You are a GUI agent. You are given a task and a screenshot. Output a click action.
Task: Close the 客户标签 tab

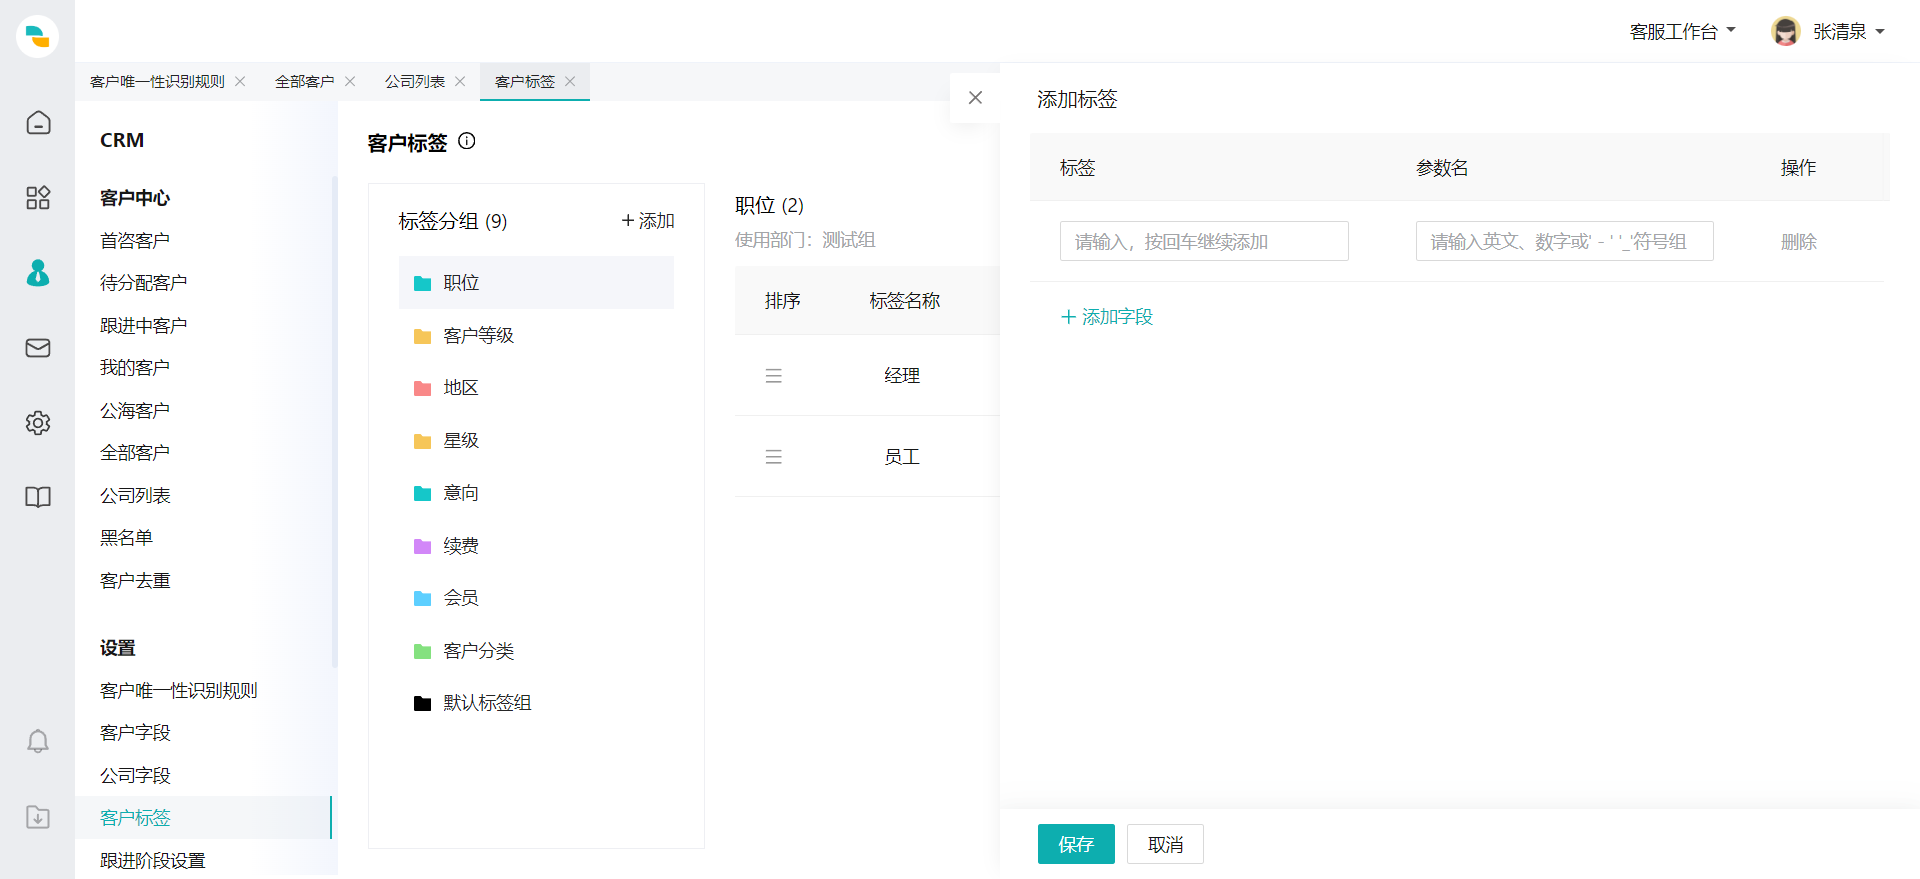(x=570, y=81)
